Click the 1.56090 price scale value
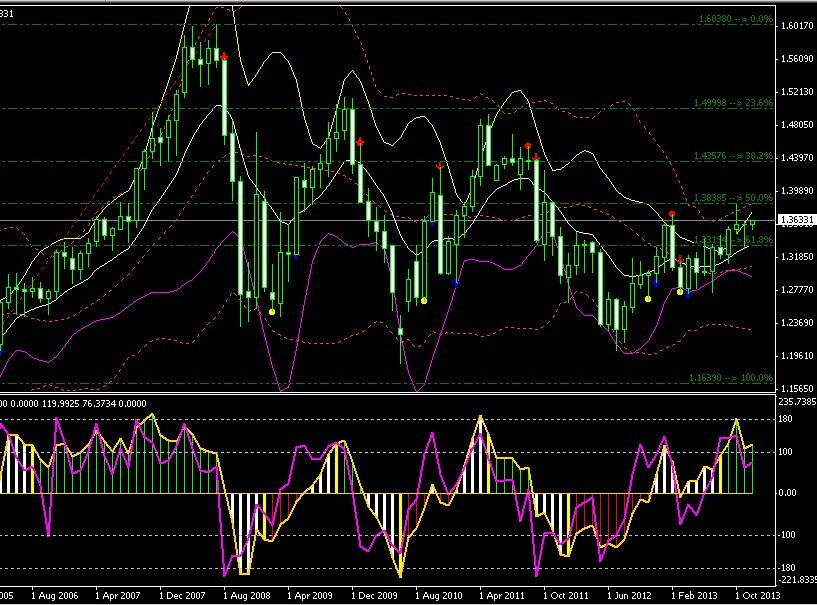The height and width of the screenshot is (605, 817). (797, 59)
